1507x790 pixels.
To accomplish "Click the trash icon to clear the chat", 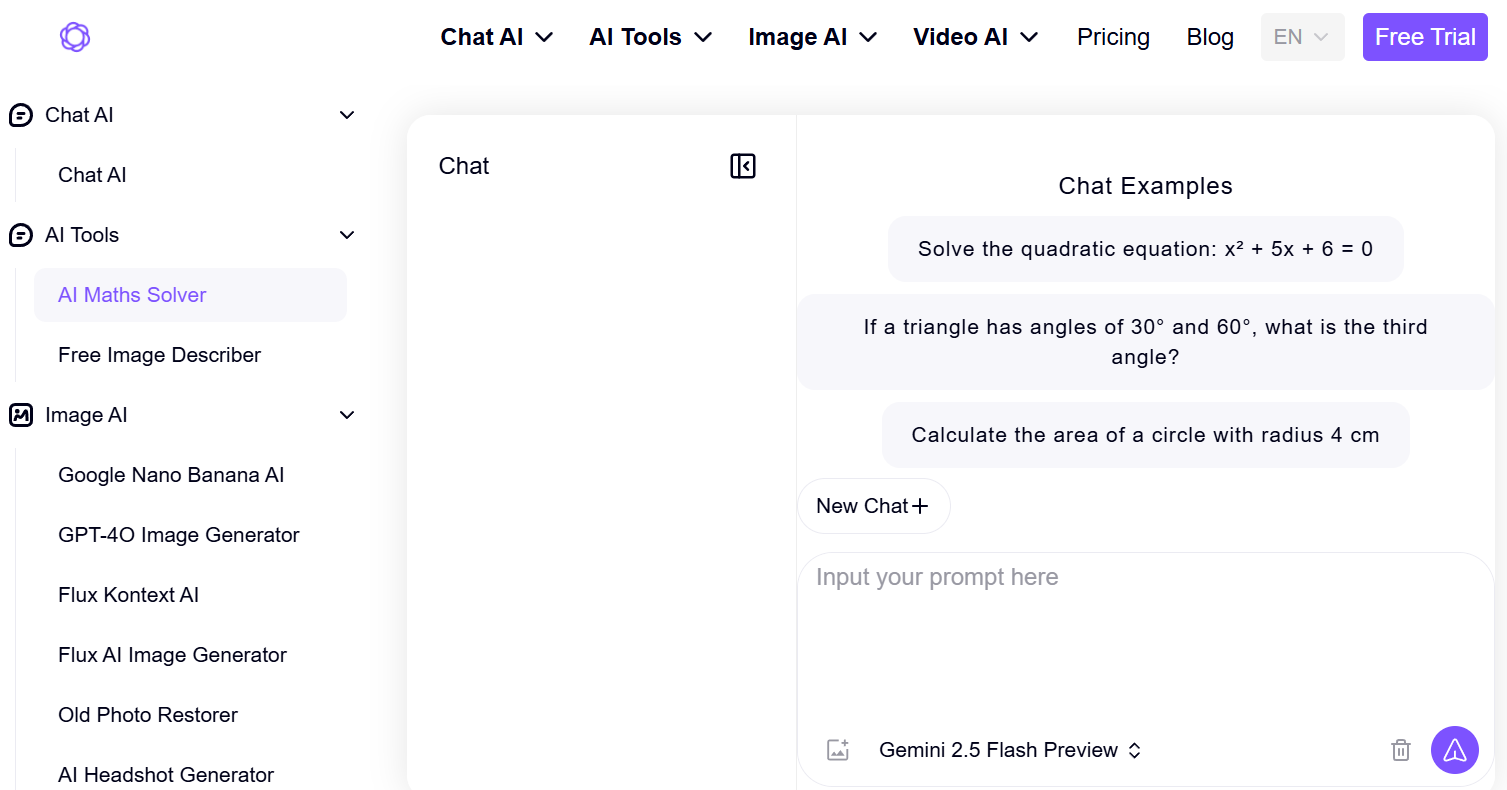I will click(x=1400, y=749).
